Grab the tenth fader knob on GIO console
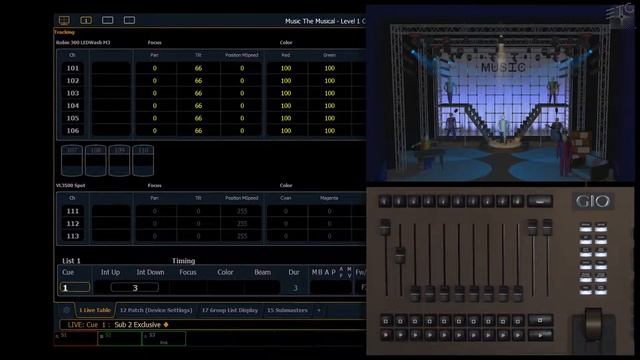Viewport: 640px width, 360px height. tap(518, 293)
